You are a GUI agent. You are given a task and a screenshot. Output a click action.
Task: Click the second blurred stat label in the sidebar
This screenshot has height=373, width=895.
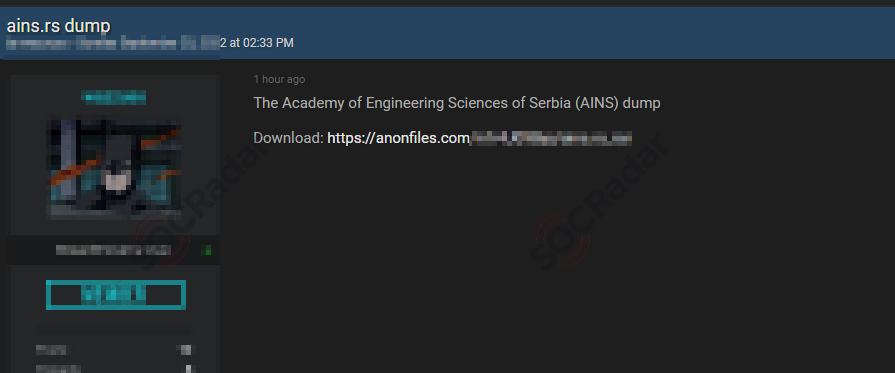pyautogui.click(x=58, y=369)
